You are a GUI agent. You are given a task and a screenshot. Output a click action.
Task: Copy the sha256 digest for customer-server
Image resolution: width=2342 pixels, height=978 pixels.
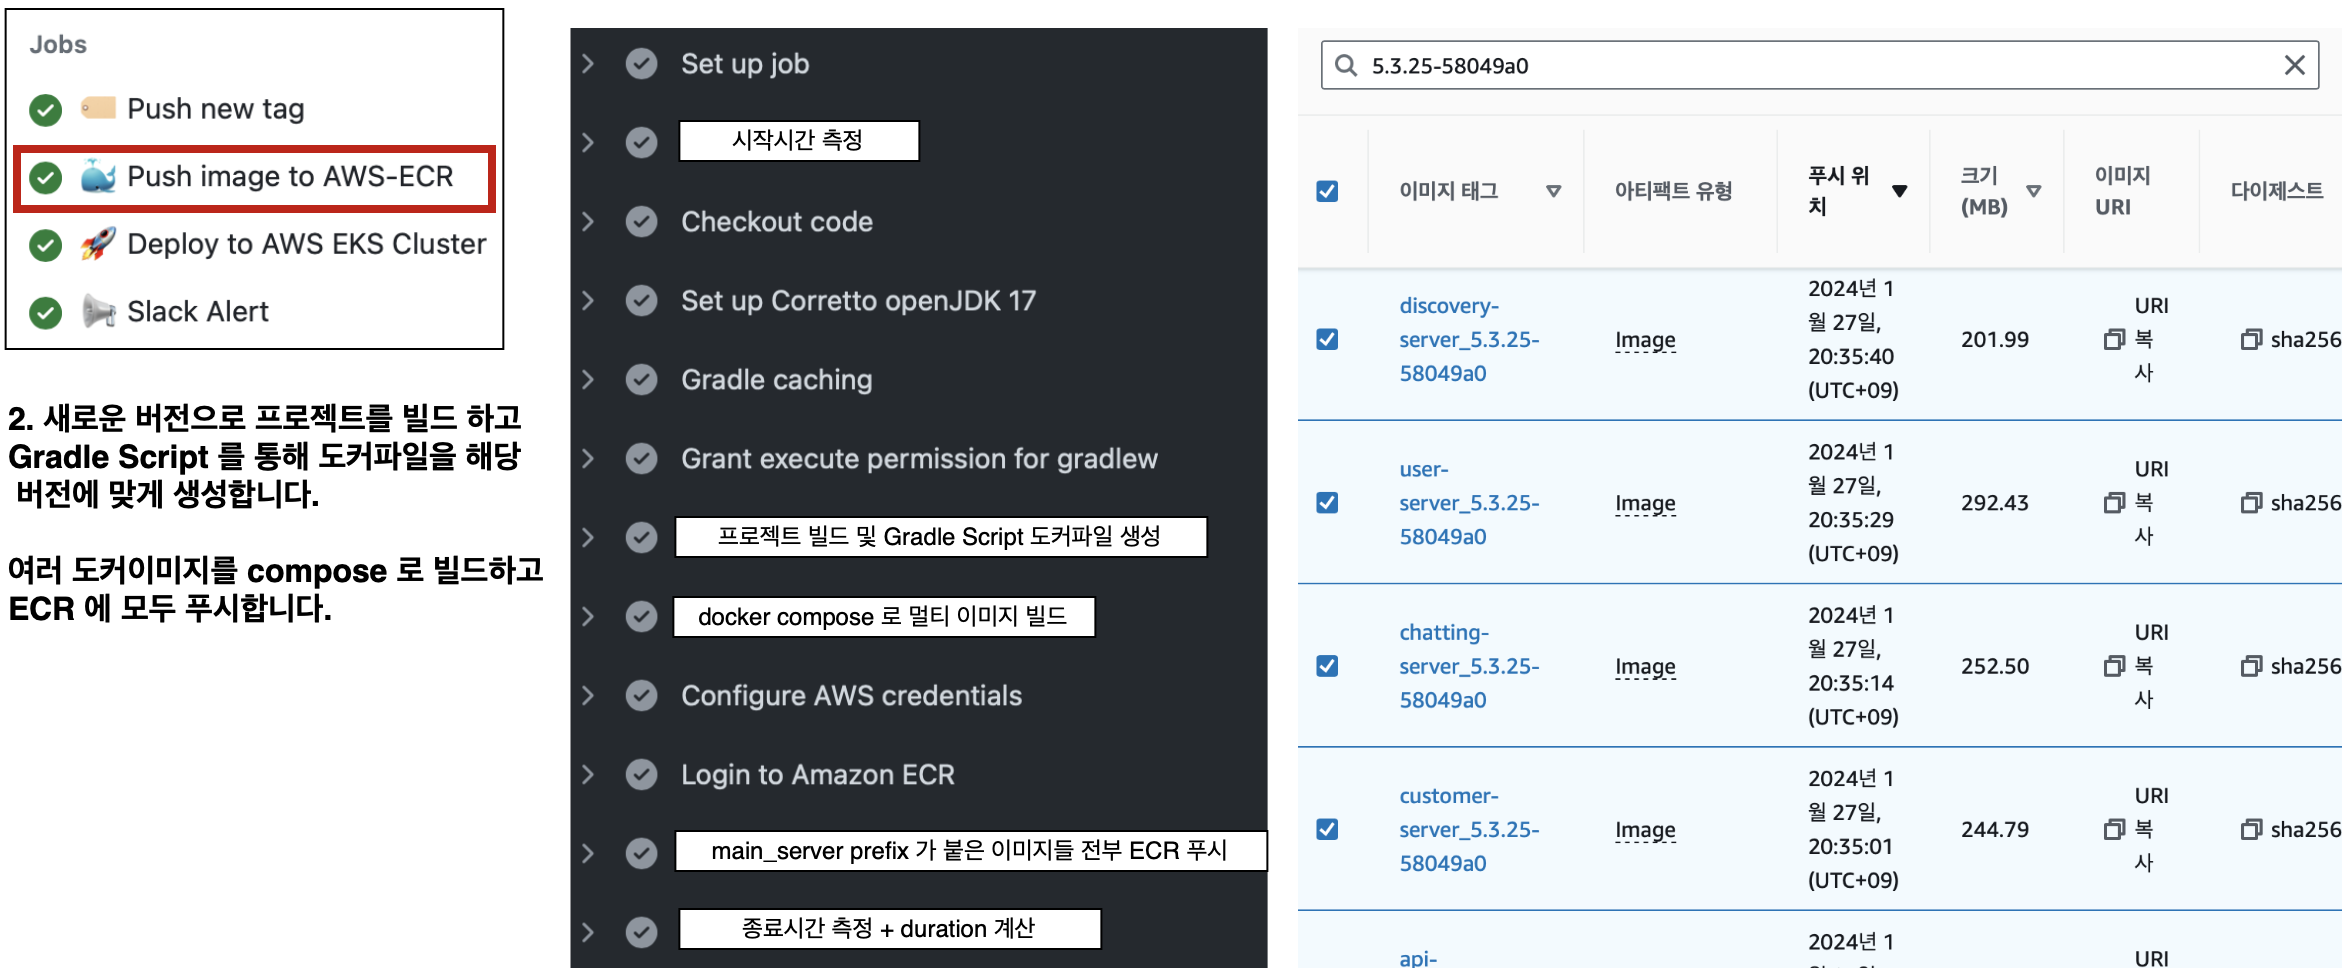coord(2251,830)
